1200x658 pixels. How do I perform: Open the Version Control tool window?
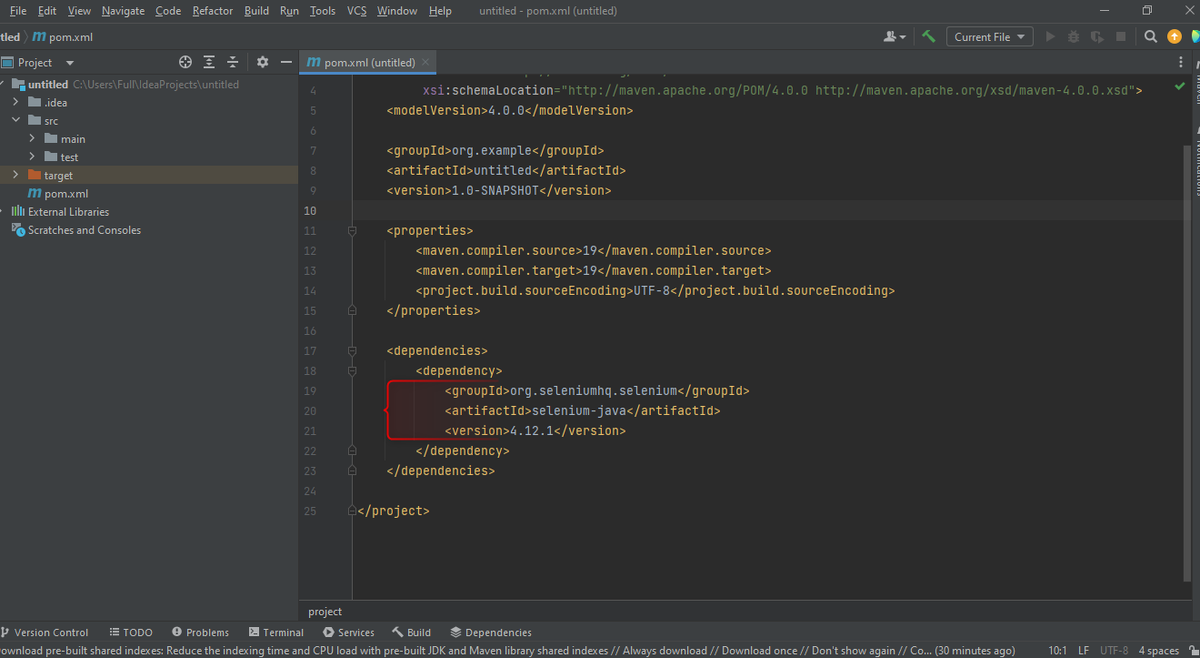click(x=45, y=632)
